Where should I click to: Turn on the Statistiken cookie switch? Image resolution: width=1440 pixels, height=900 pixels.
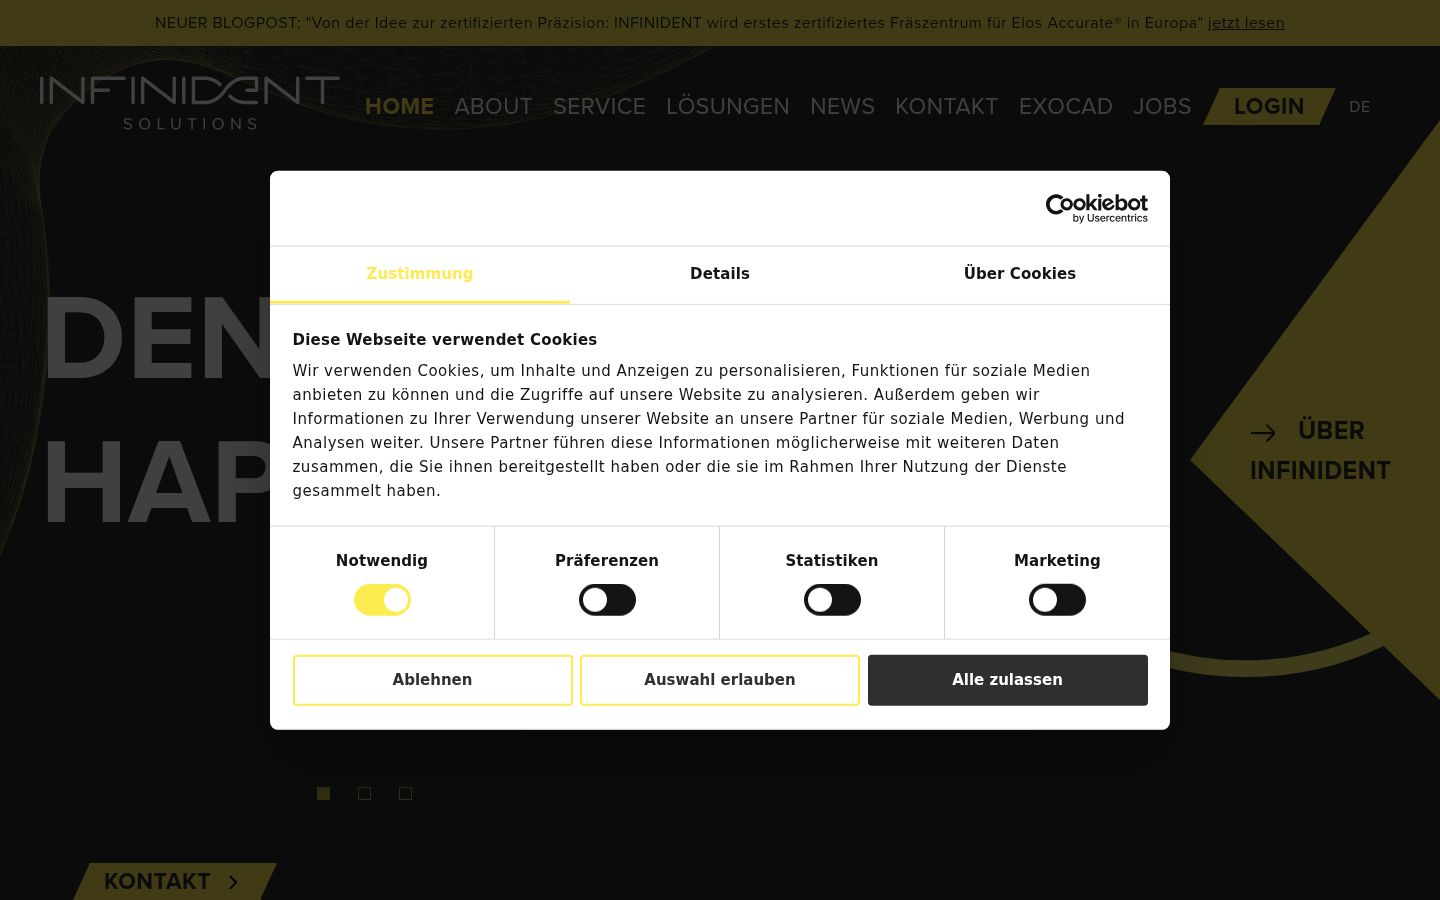(x=832, y=600)
